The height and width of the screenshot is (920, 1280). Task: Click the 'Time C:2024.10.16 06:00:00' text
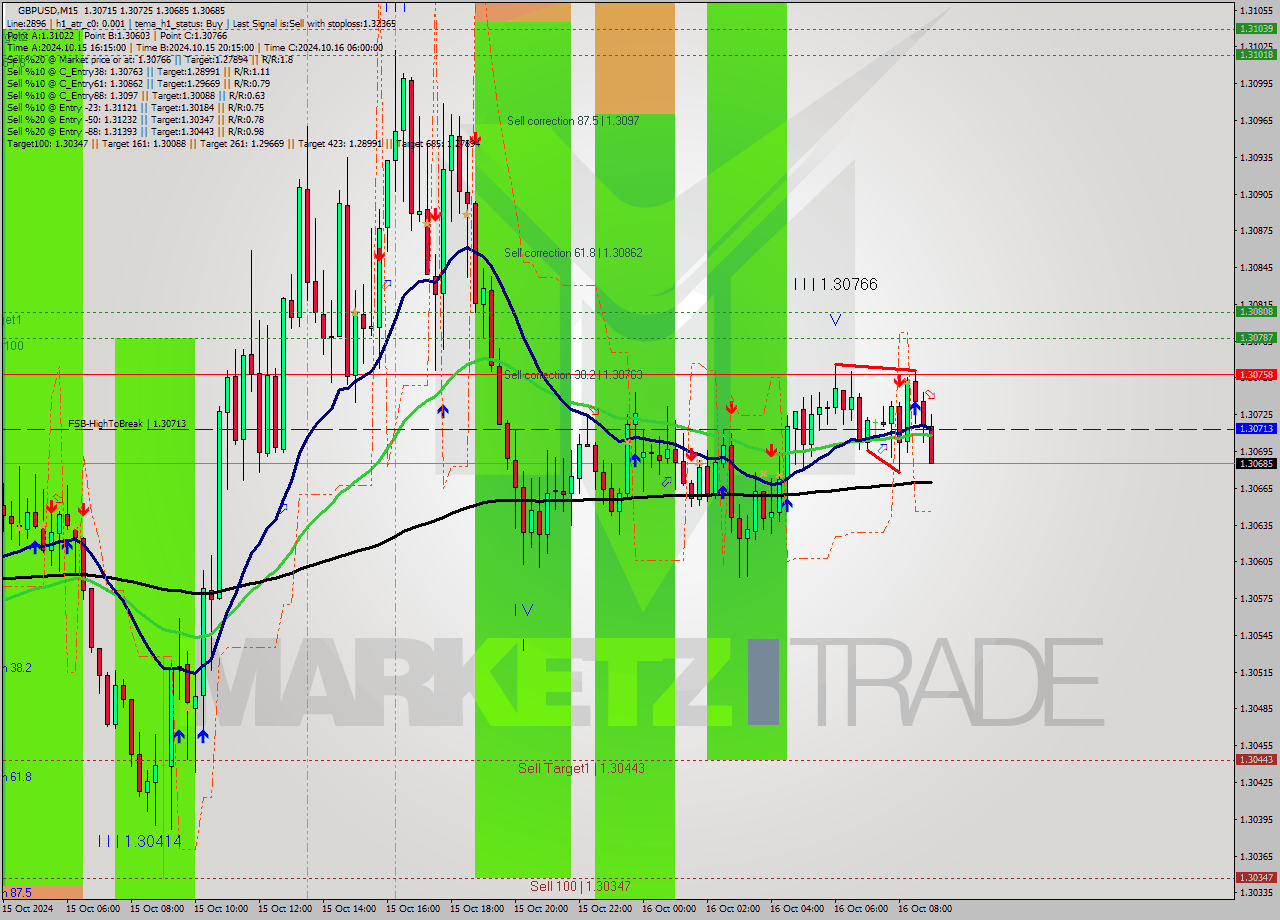(x=322, y=48)
